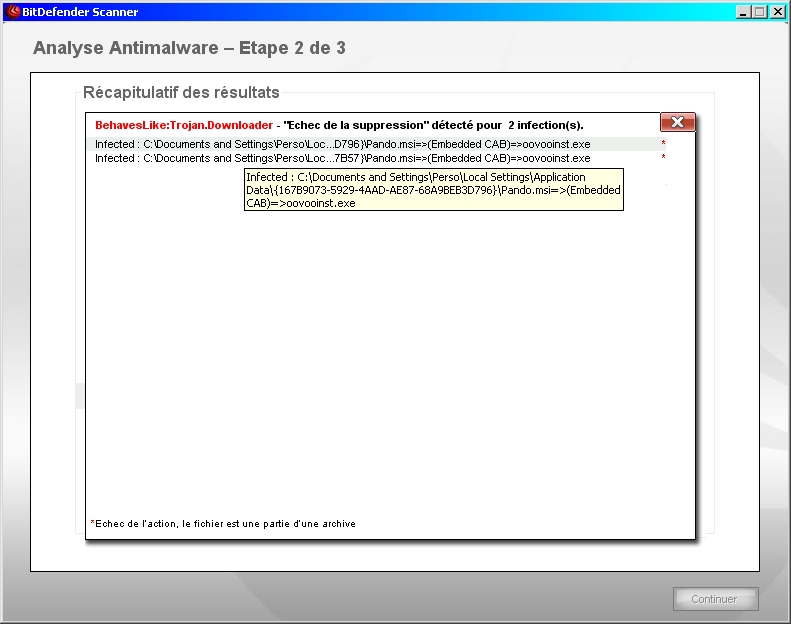Image resolution: width=791 pixels, height=624 pixels.
Task: Close the infection details popup with red X
Action: click(x=677, y=122)
